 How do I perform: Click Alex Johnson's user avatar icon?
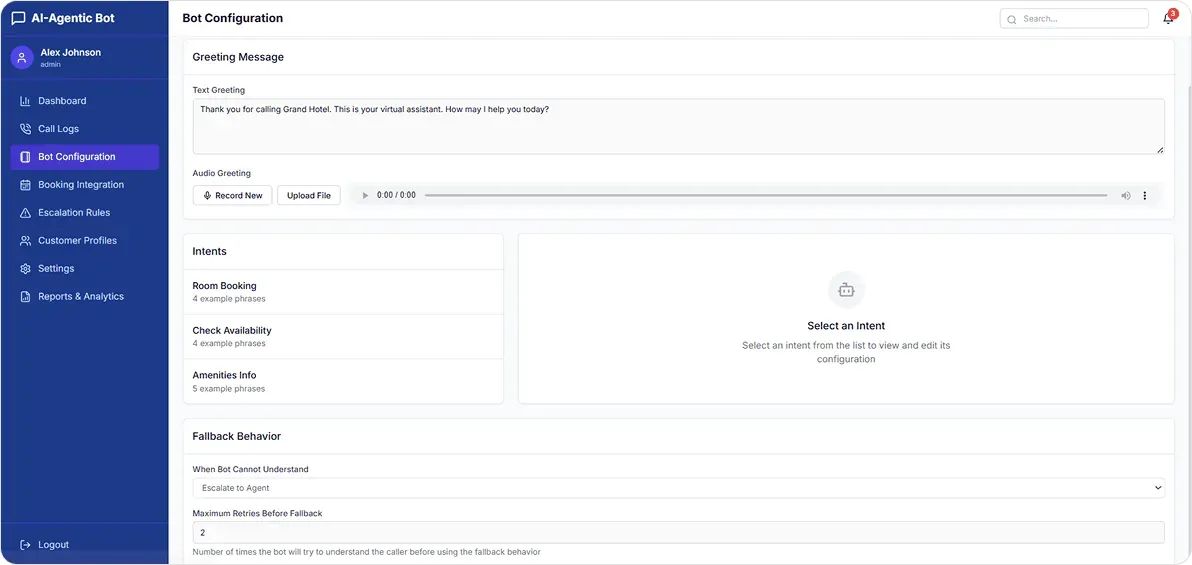point(22,58)
